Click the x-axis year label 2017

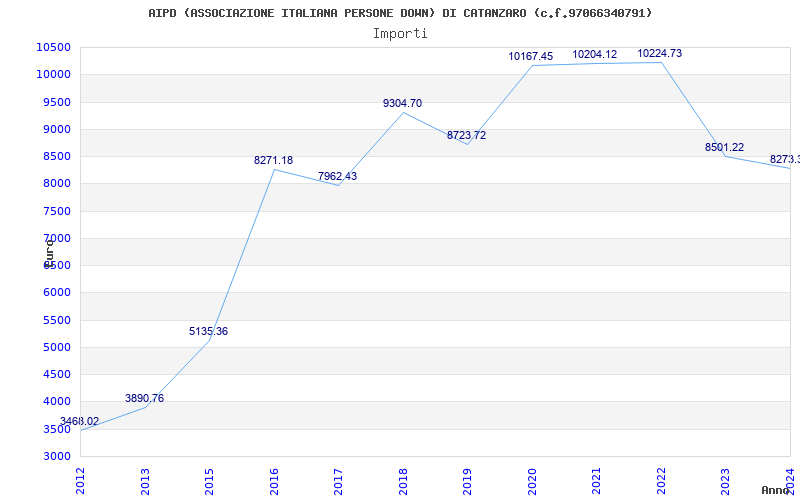click(x=338, y=482)
